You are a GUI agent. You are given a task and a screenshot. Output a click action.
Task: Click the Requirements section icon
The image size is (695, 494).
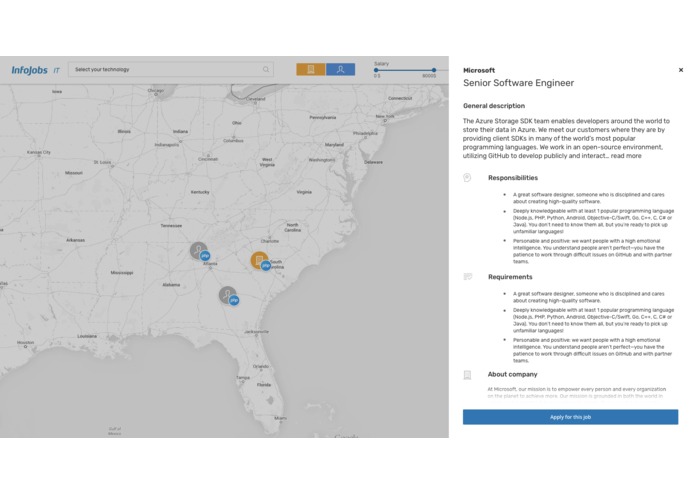pyautogui.click(x=468, y=277)
